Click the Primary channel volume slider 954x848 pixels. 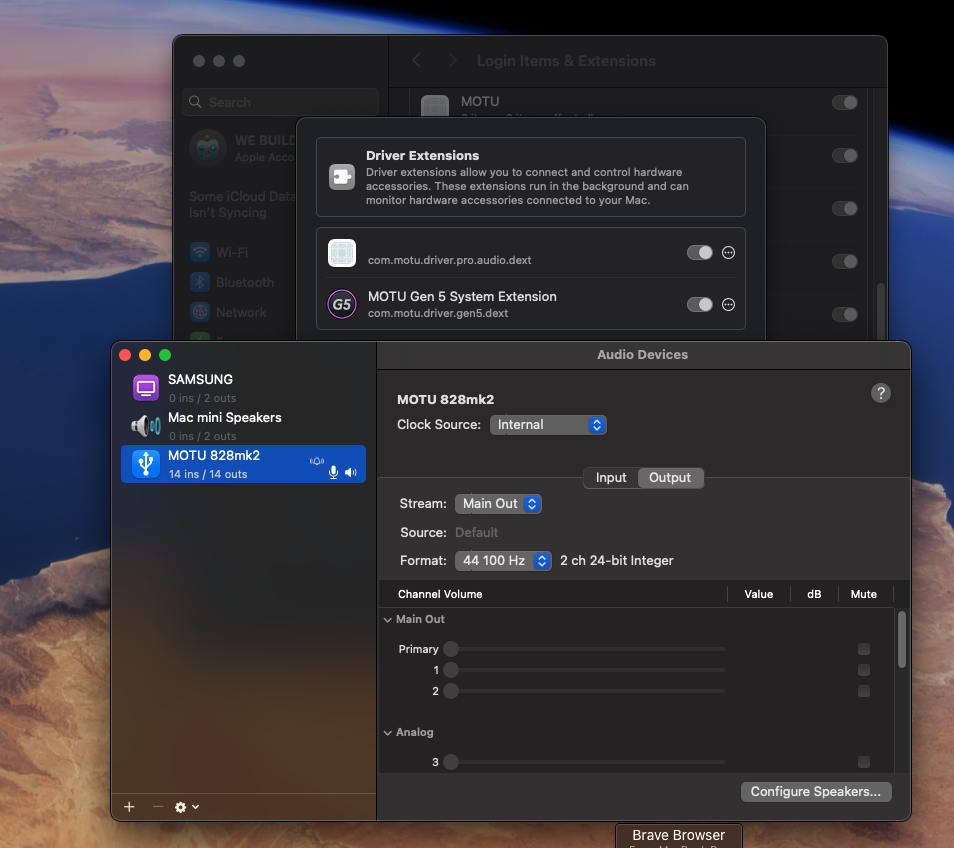tap(584, 649)
